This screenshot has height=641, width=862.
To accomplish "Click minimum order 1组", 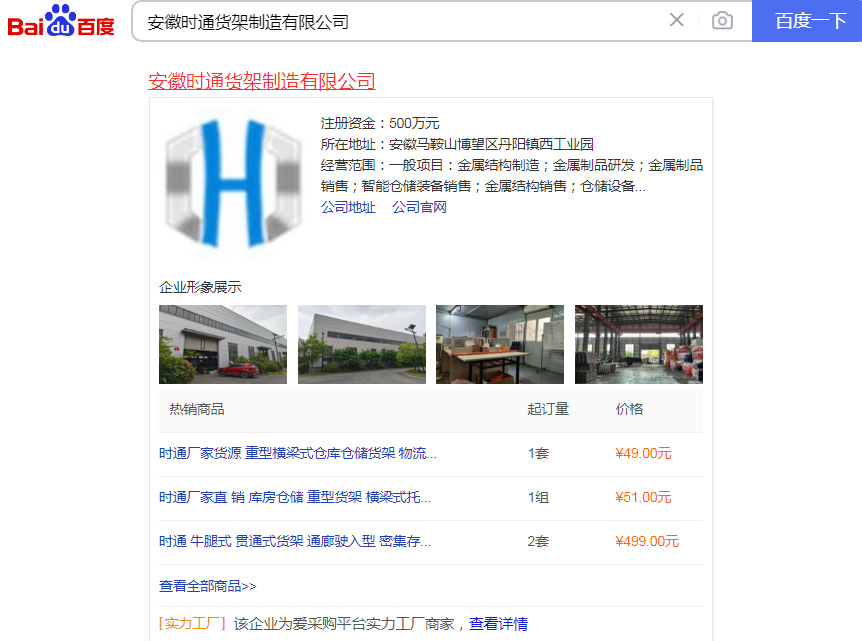I will 539,498.
